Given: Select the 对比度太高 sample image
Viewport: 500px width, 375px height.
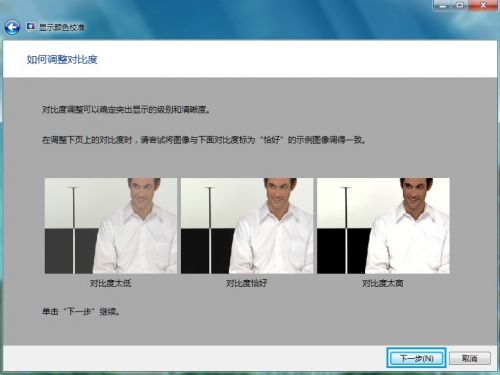Looking at the screenshot, I should (383, 226).
